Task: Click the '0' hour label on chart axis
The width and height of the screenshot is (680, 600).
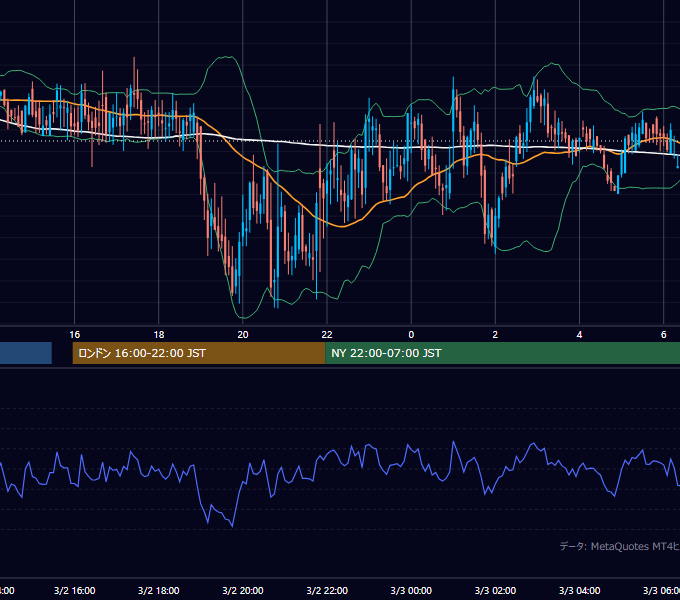Action: [x=411, y=335]
